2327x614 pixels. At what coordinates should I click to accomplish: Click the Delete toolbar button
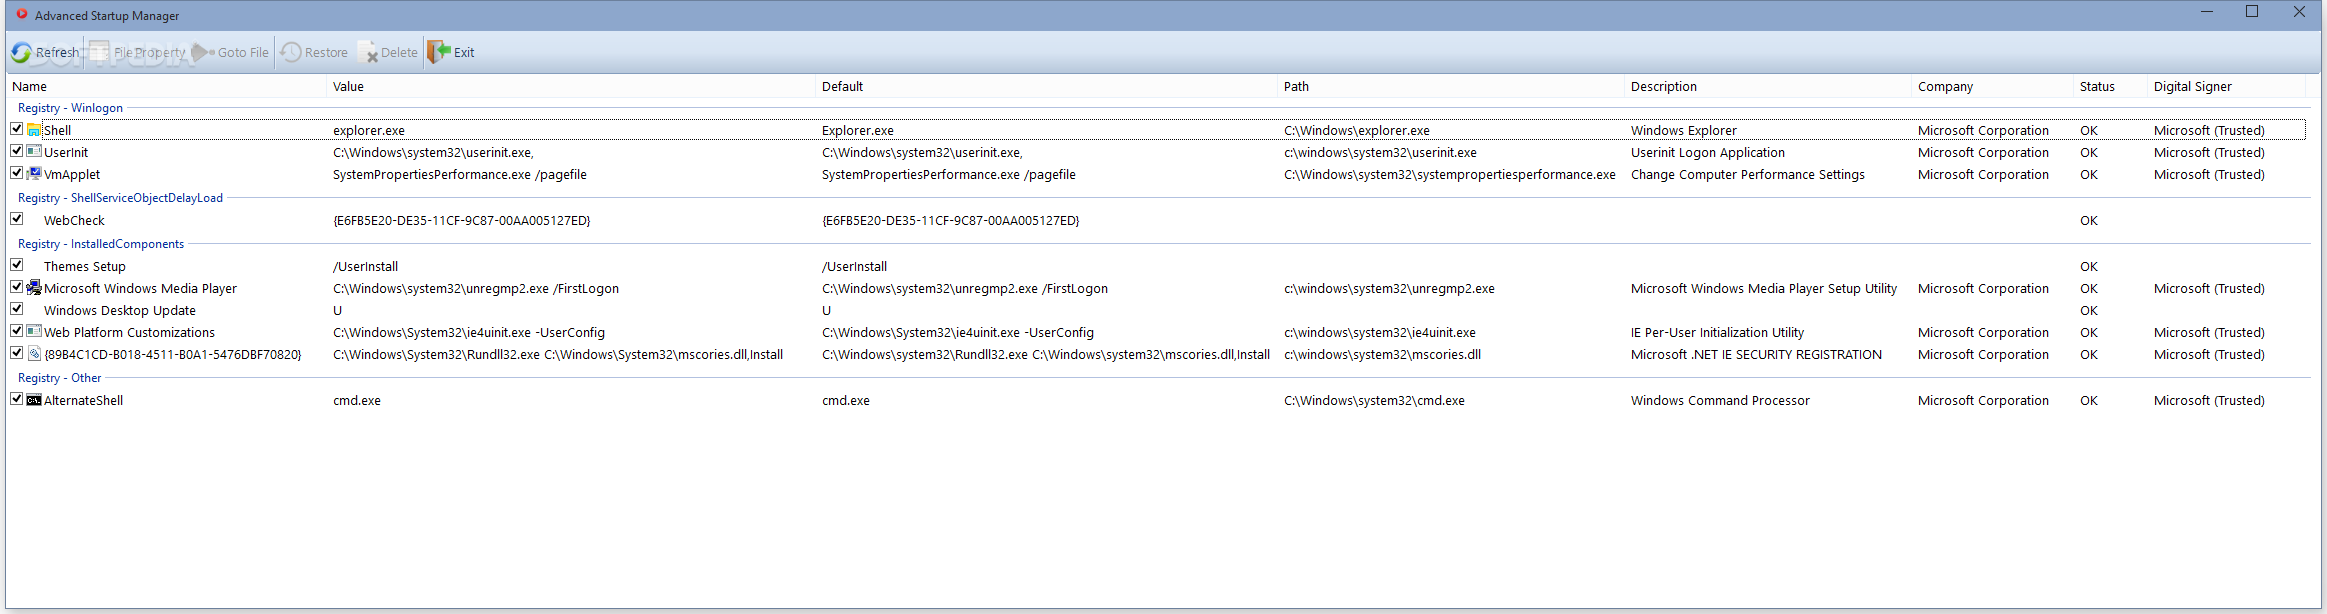pos(388,52)
